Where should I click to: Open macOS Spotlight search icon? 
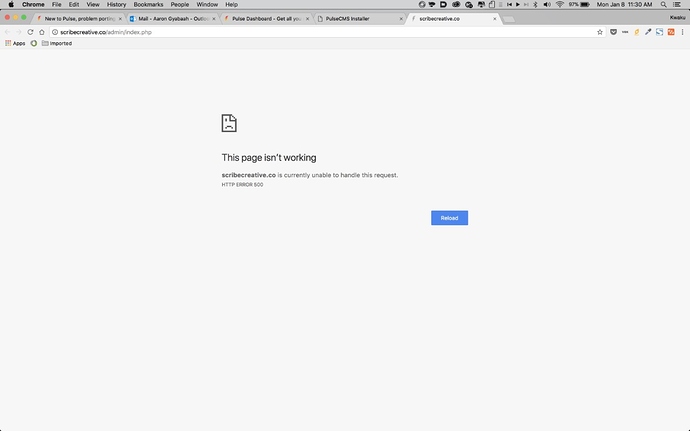[665, 5]
